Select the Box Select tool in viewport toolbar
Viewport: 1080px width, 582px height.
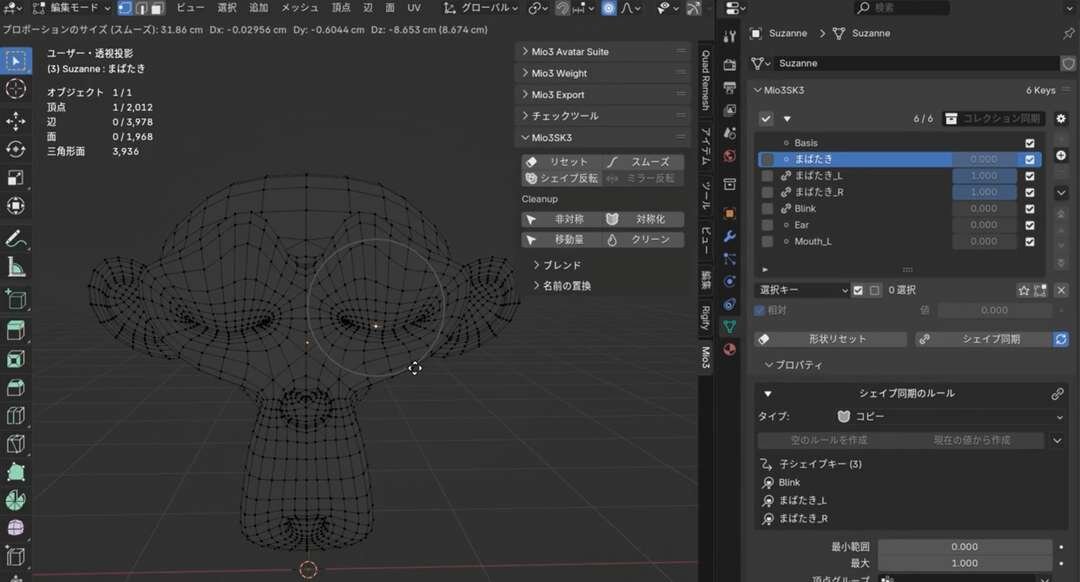pos(16,61)
